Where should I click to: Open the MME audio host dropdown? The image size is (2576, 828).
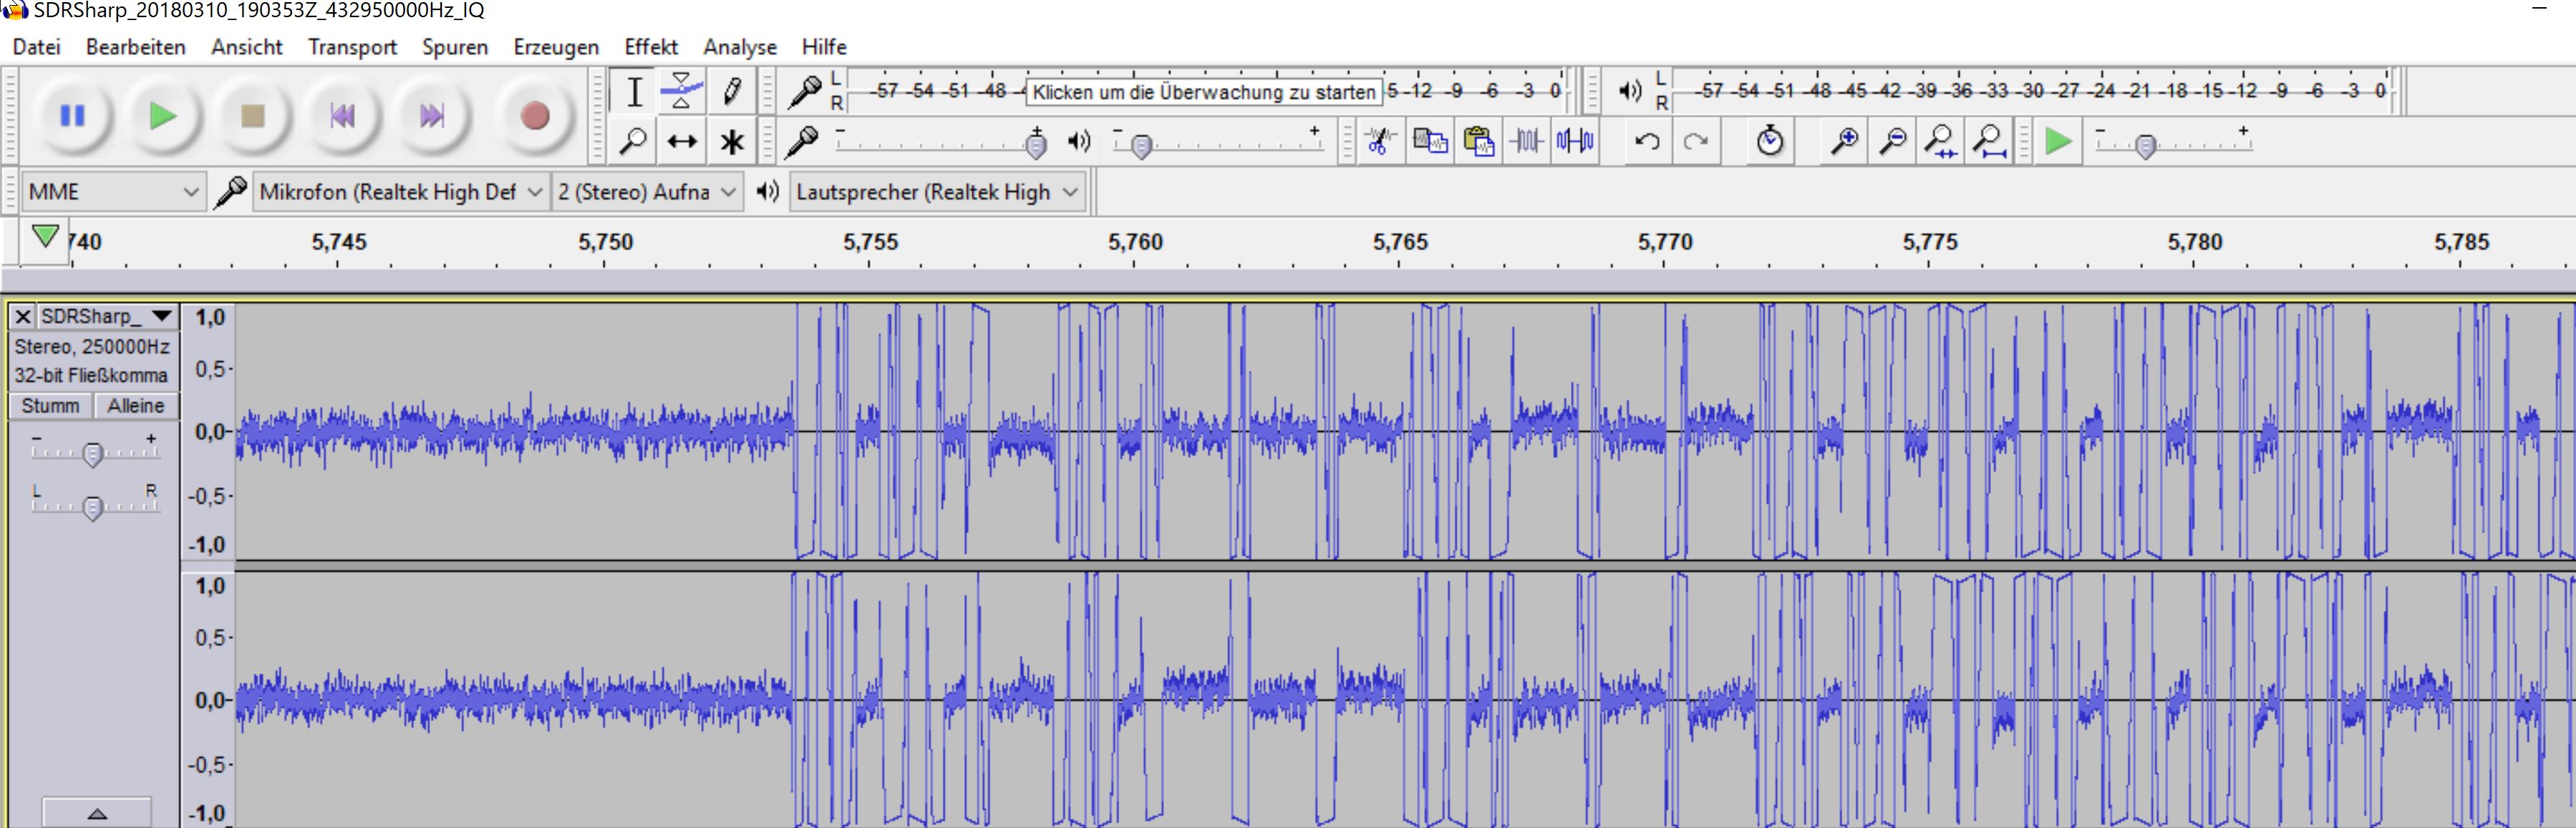click(x=113, y=192)
